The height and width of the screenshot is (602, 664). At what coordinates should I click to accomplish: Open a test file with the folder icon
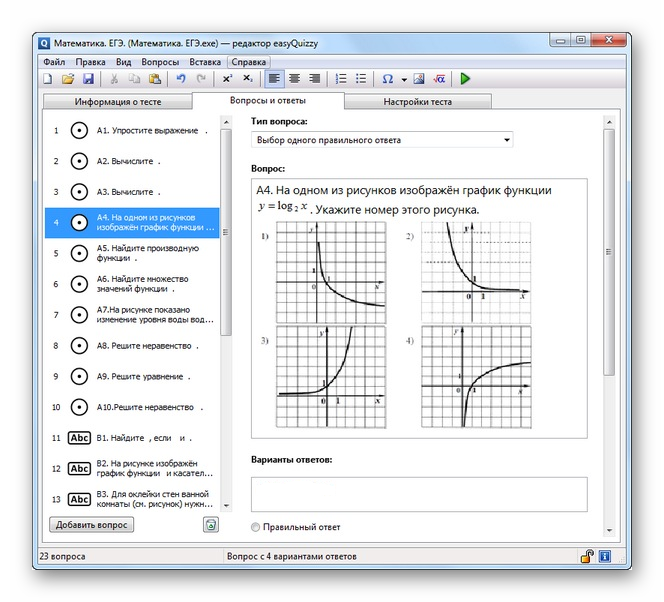(x=68, y=79)
